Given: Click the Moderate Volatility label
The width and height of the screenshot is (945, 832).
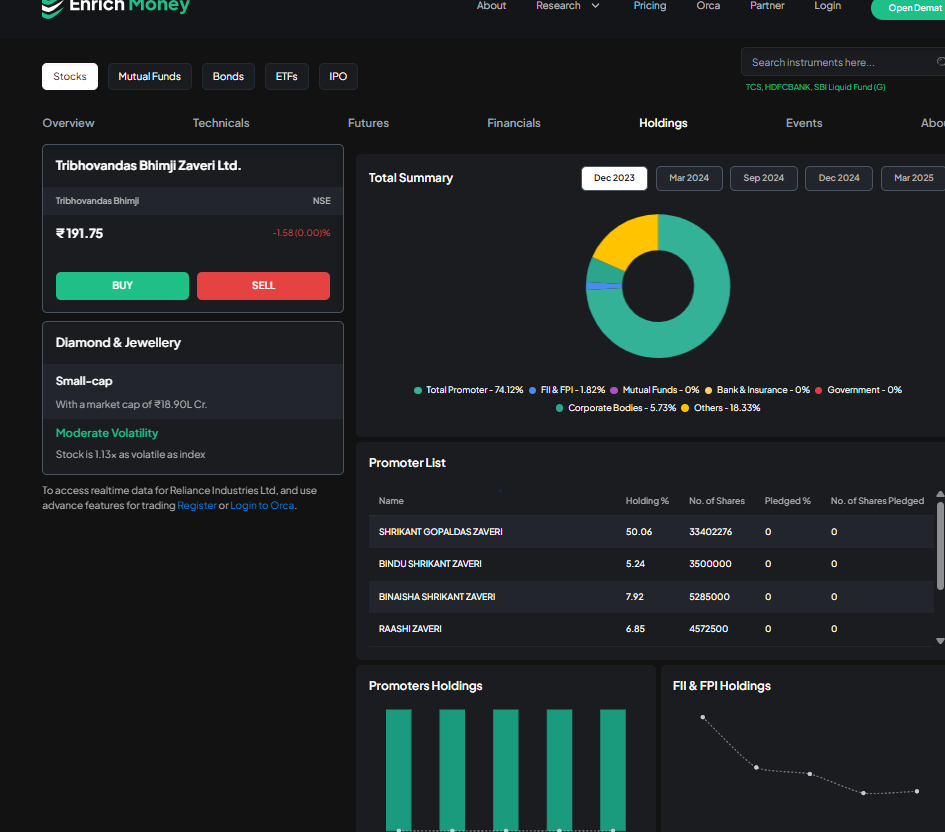Looking at the screenshot, I should pyautogui.click(x=107, y=433).
